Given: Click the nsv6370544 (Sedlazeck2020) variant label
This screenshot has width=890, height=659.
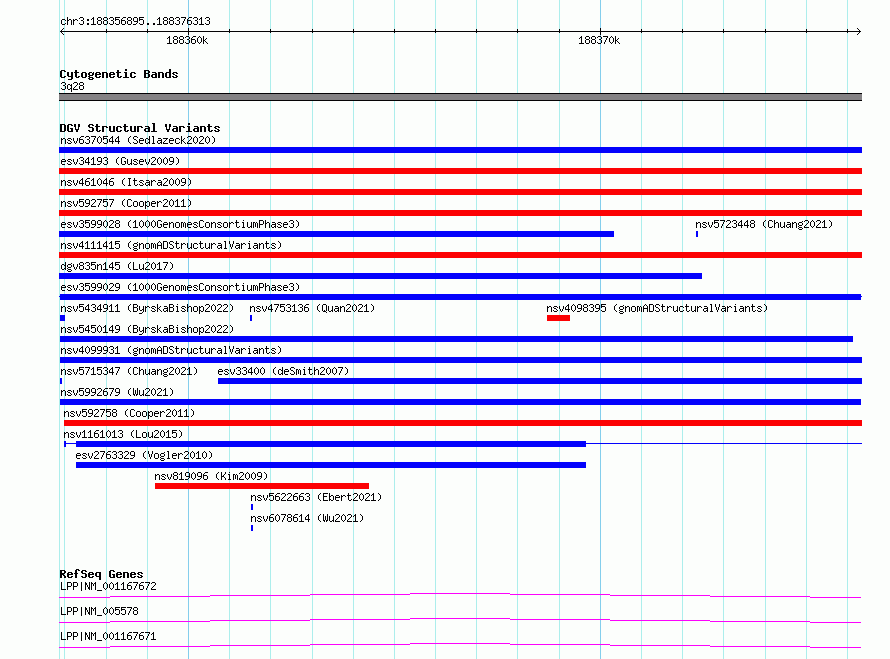Looking at the screenshot, I should point(138,140).
